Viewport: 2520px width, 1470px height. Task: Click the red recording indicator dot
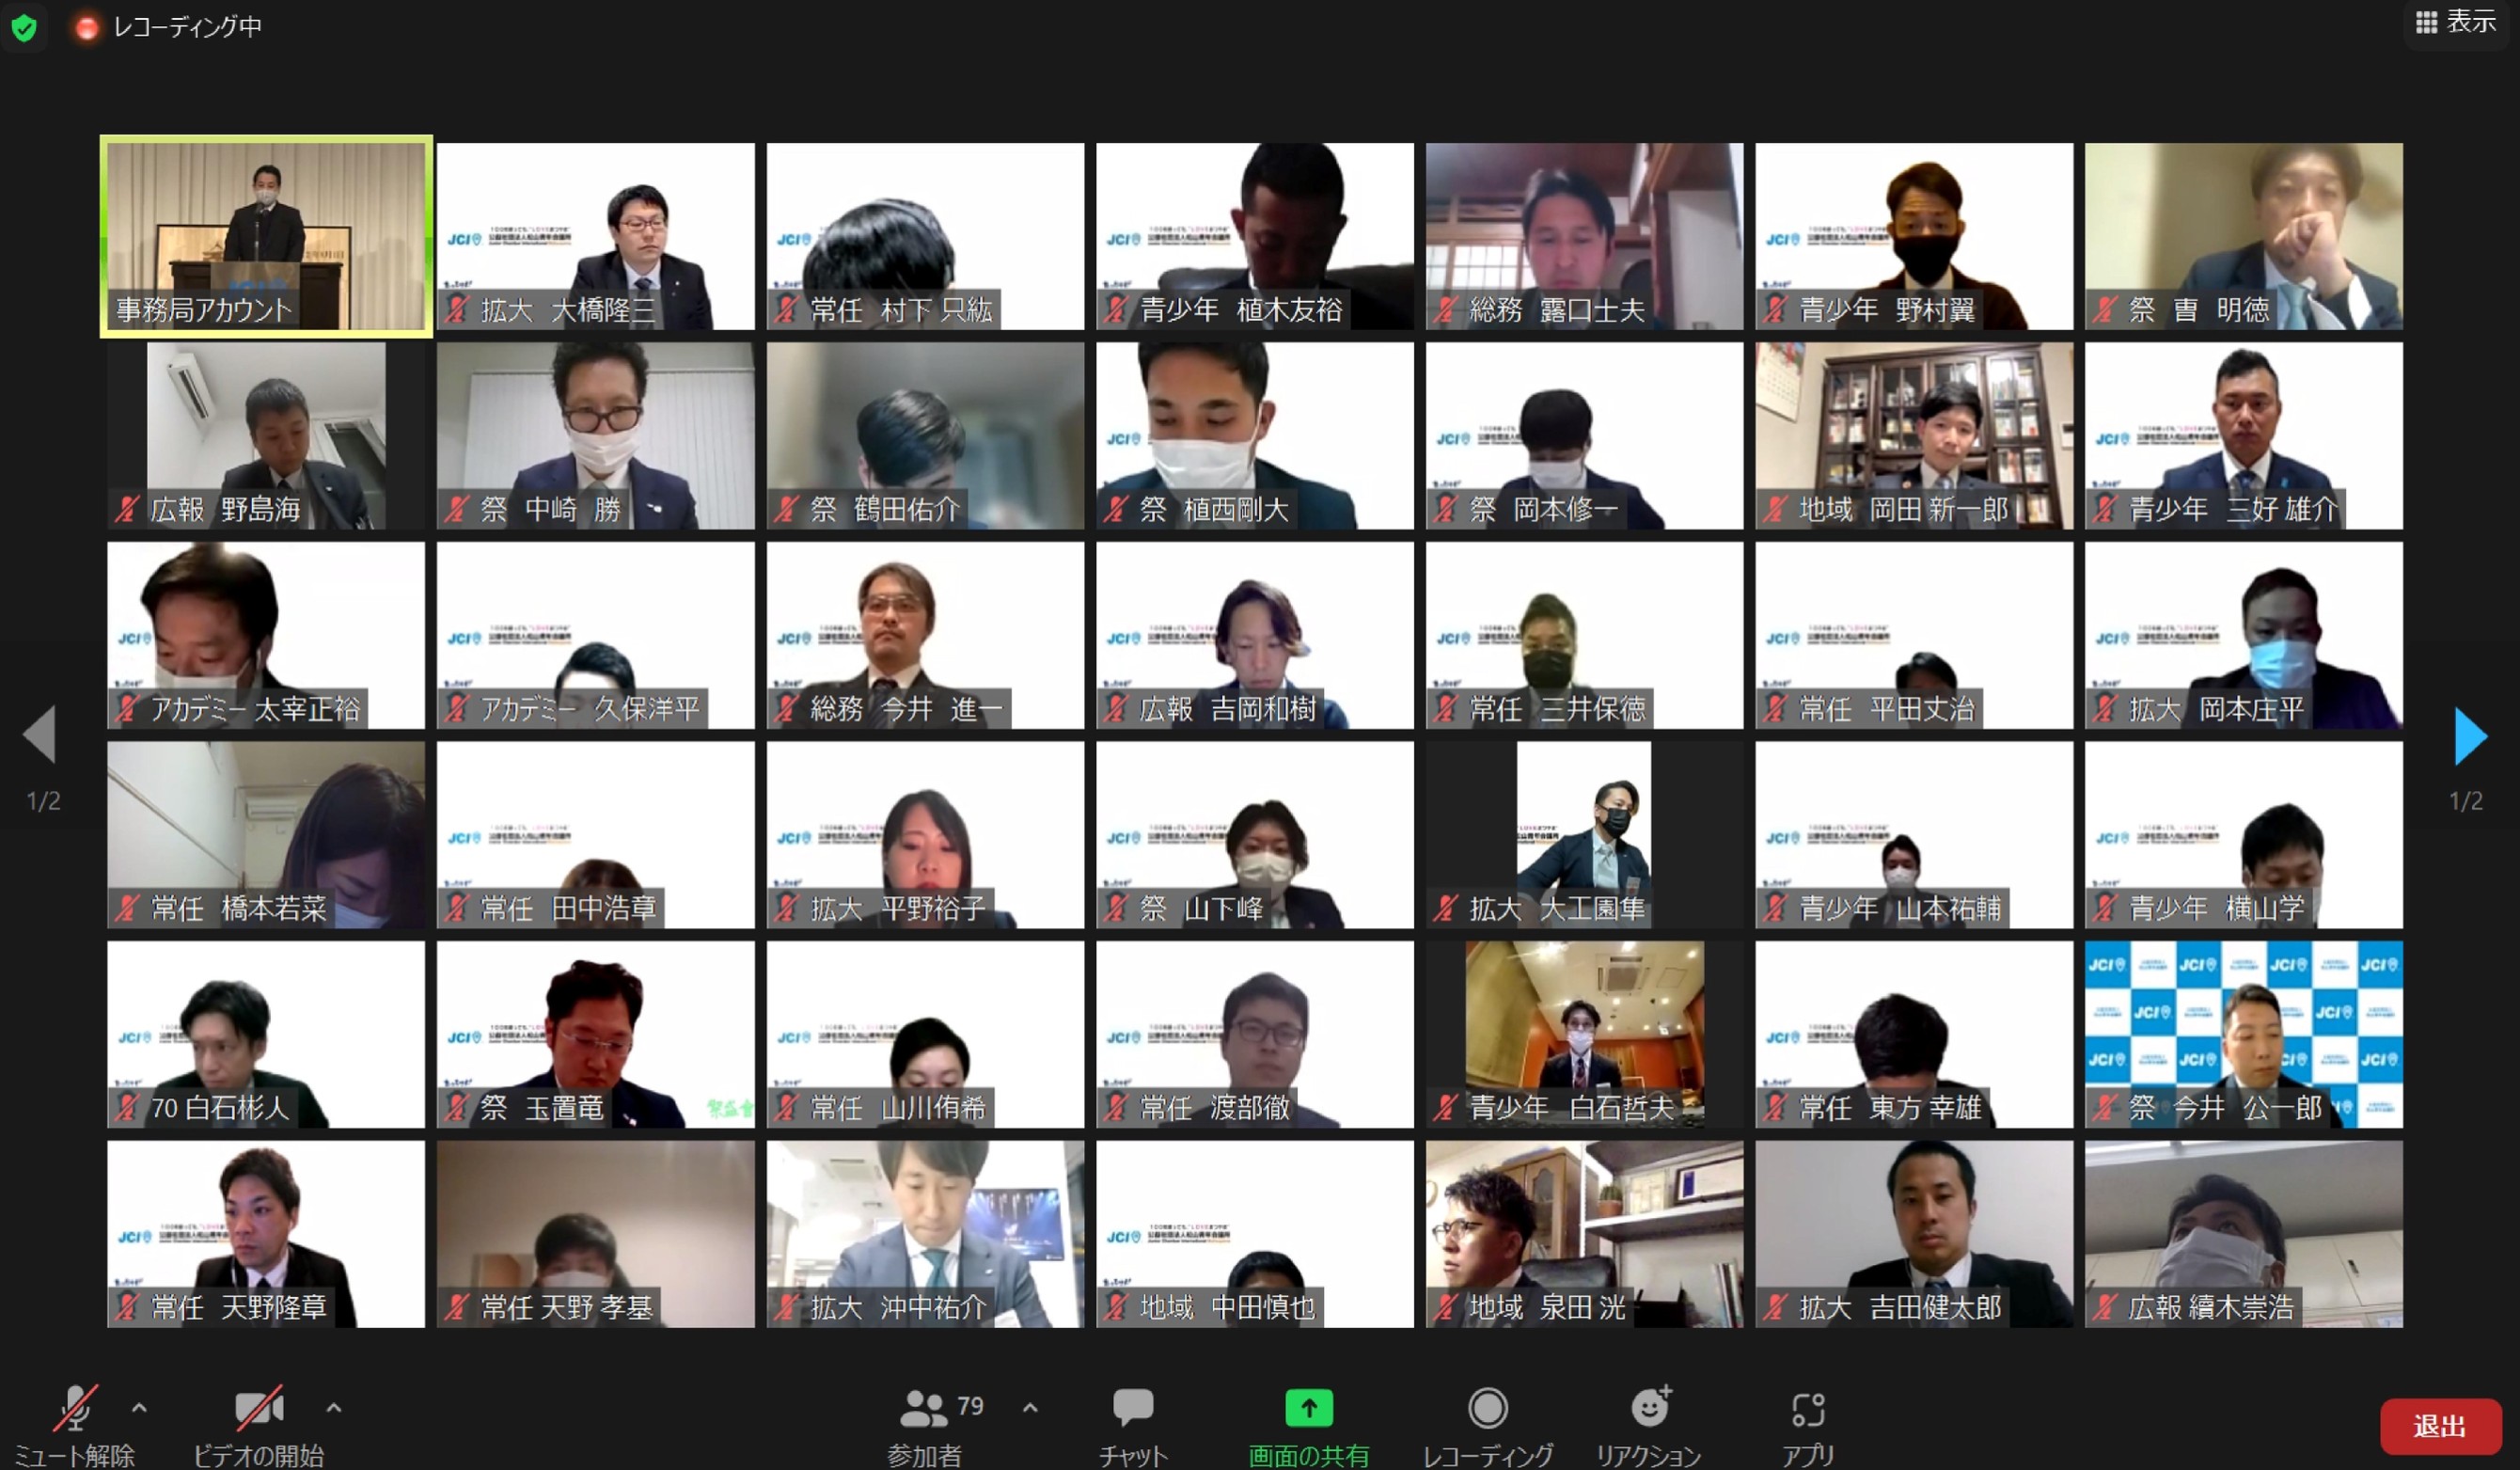(x=87, y=28)
